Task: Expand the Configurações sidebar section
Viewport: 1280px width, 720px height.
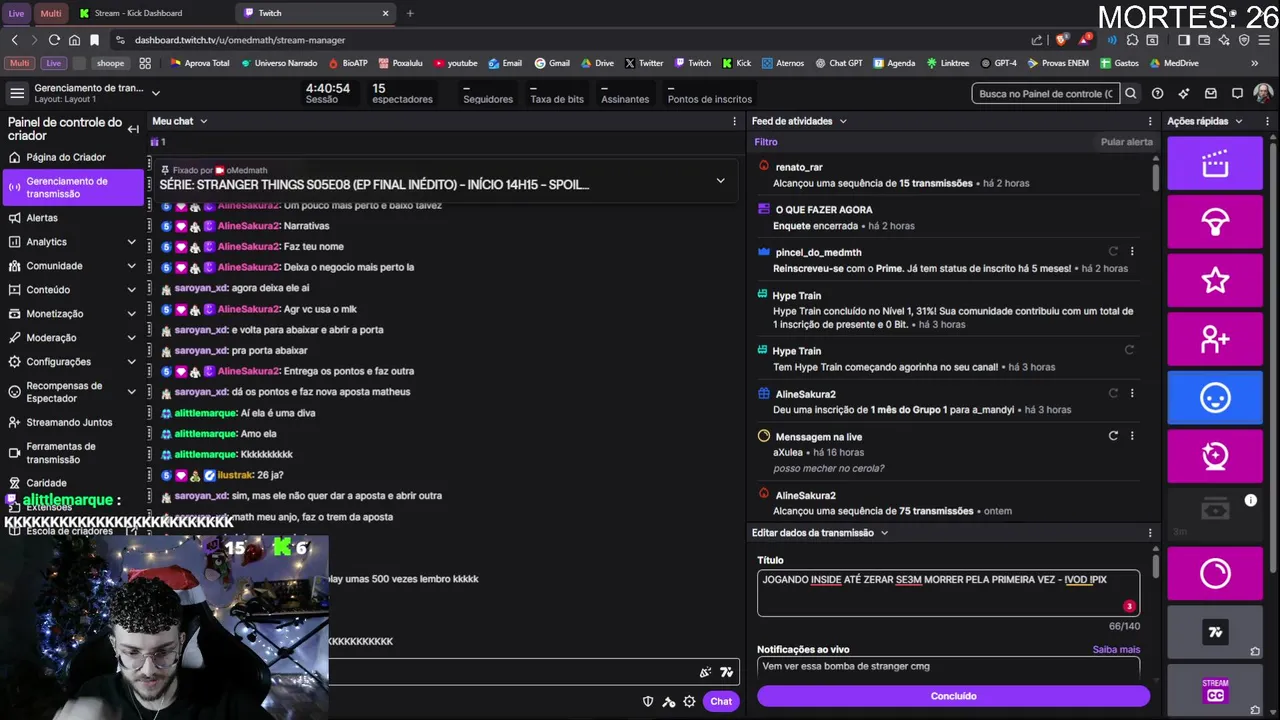Action: tap(131, 362)
